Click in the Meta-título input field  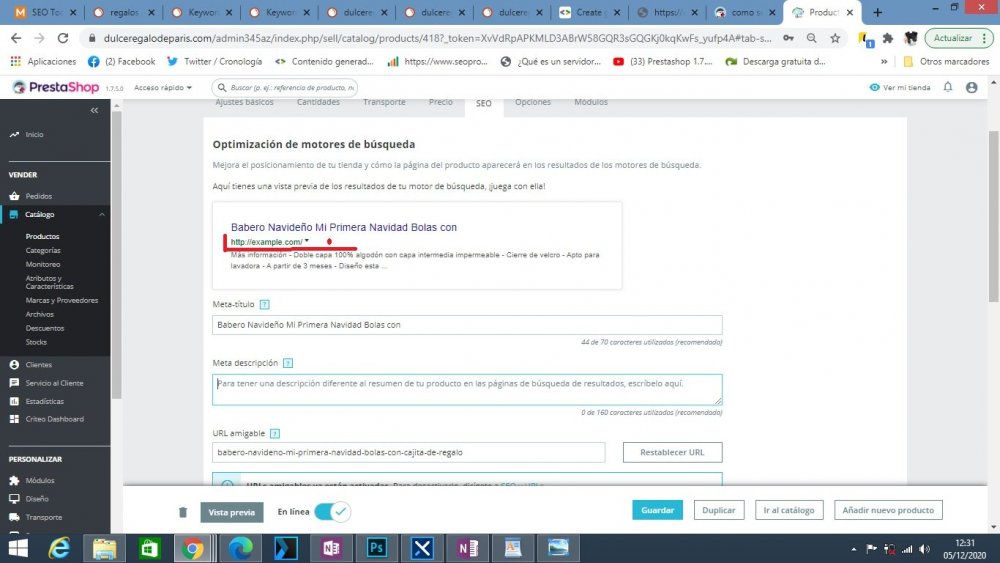467,325
